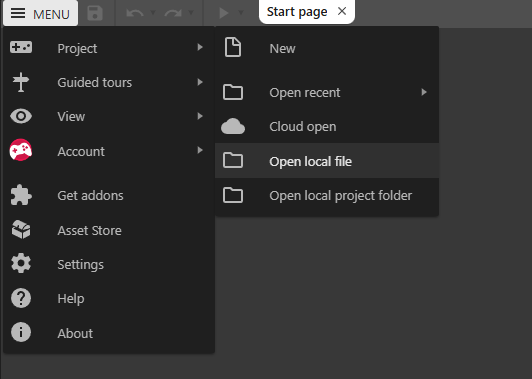The image size is (532, 379).
Task: Expand the Open recent submenu arrow
Action: [x=424, y=92]
